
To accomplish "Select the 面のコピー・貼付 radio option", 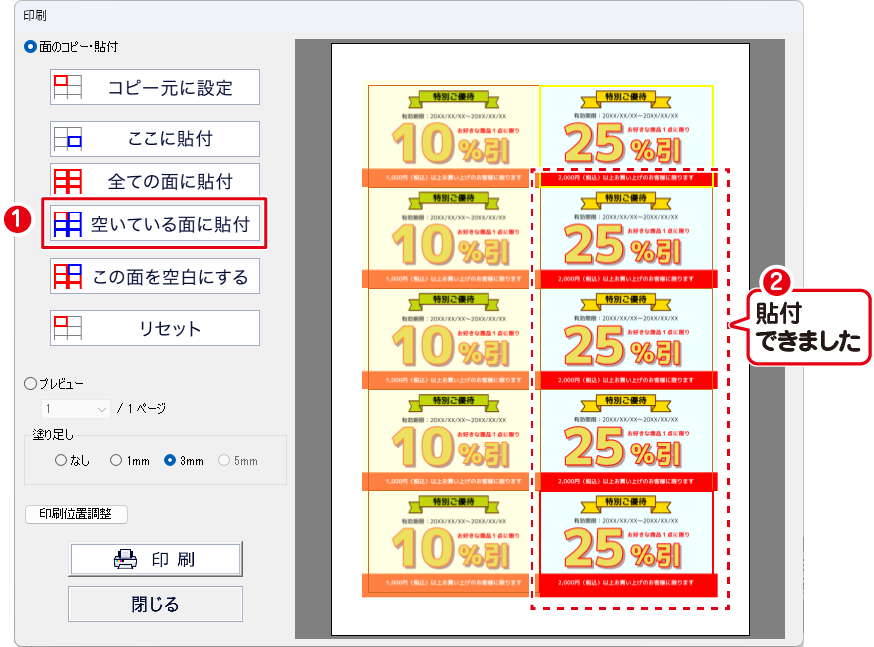I will point(30,46).
